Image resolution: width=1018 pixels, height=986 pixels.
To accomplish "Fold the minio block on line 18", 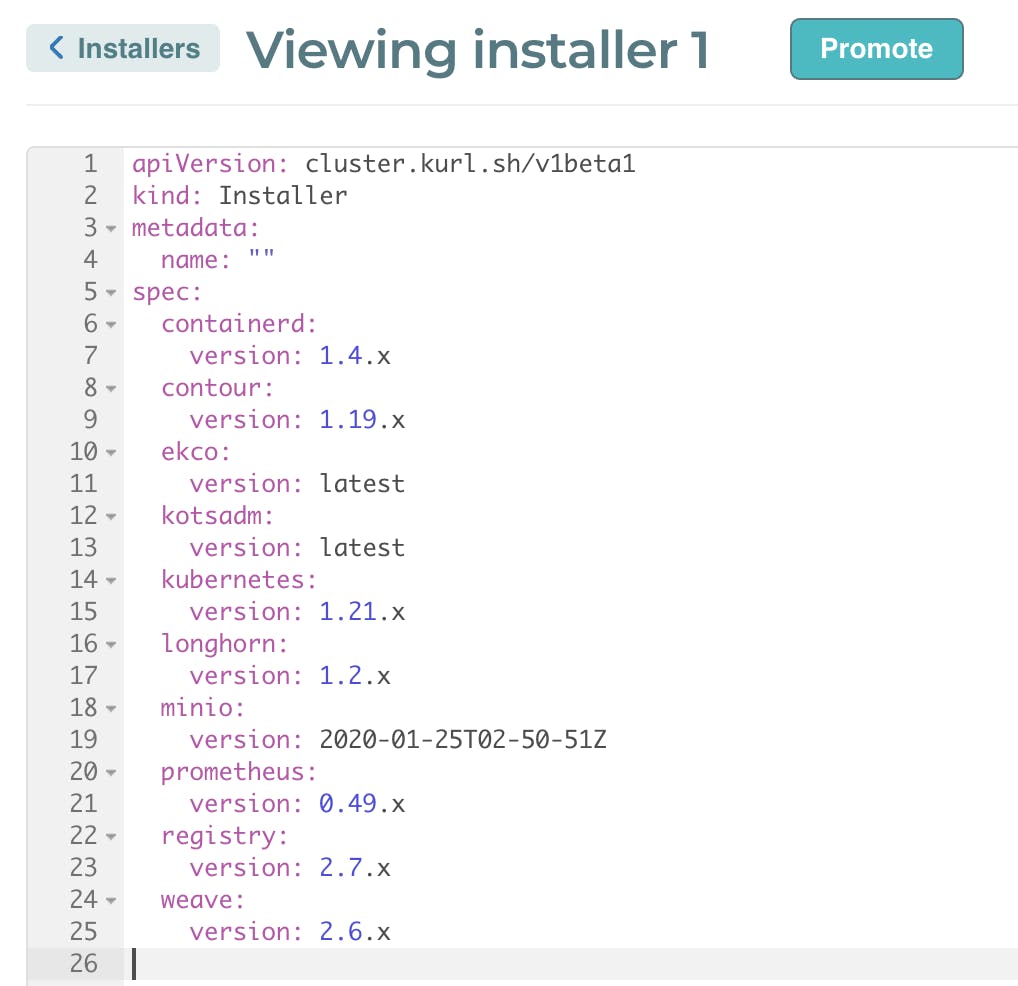I will pyautogui.click(x=111, y=708).
